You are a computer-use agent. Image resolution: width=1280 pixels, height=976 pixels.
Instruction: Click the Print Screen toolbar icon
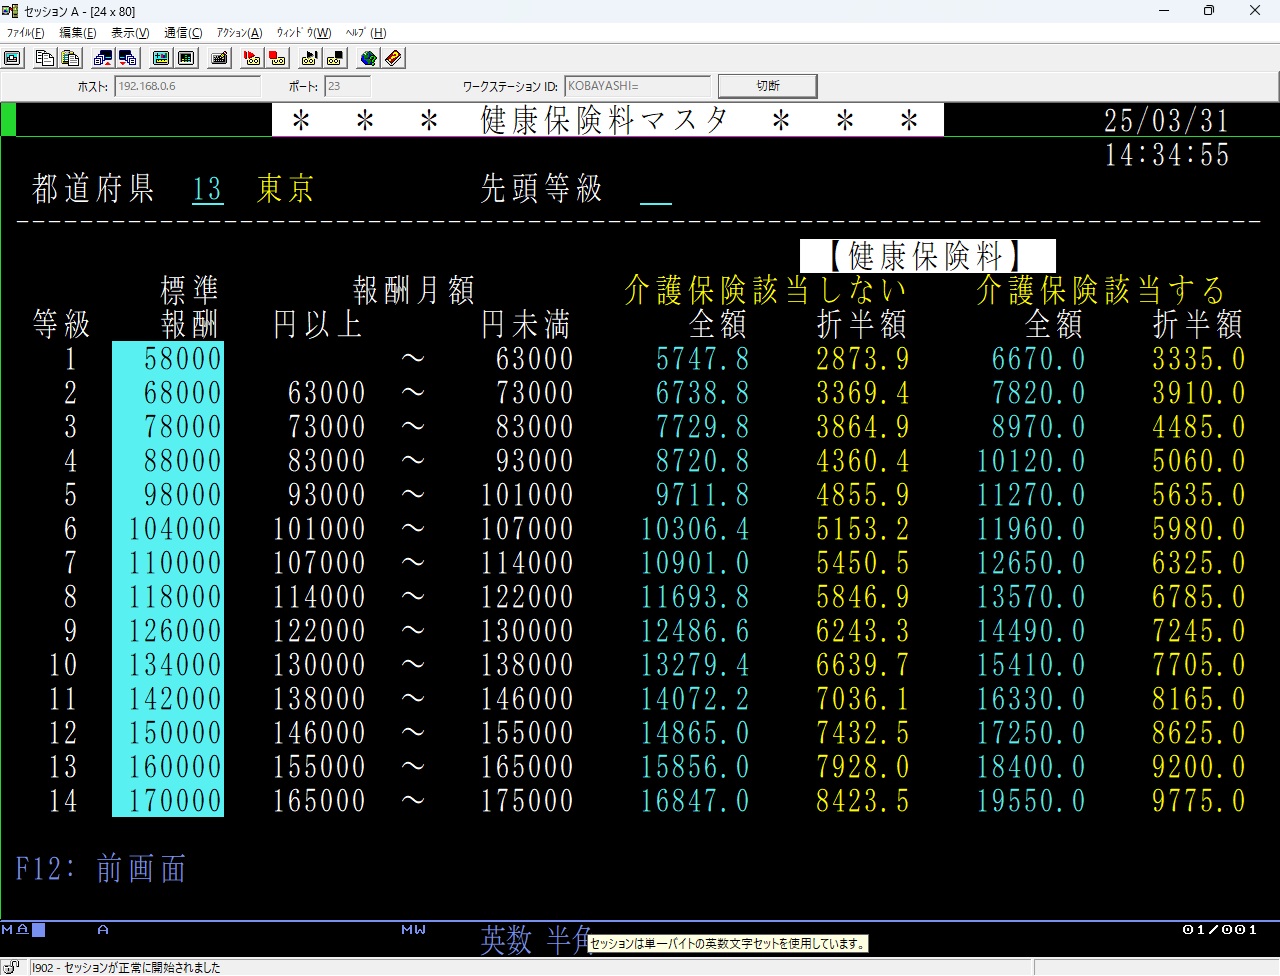[13, 58]
